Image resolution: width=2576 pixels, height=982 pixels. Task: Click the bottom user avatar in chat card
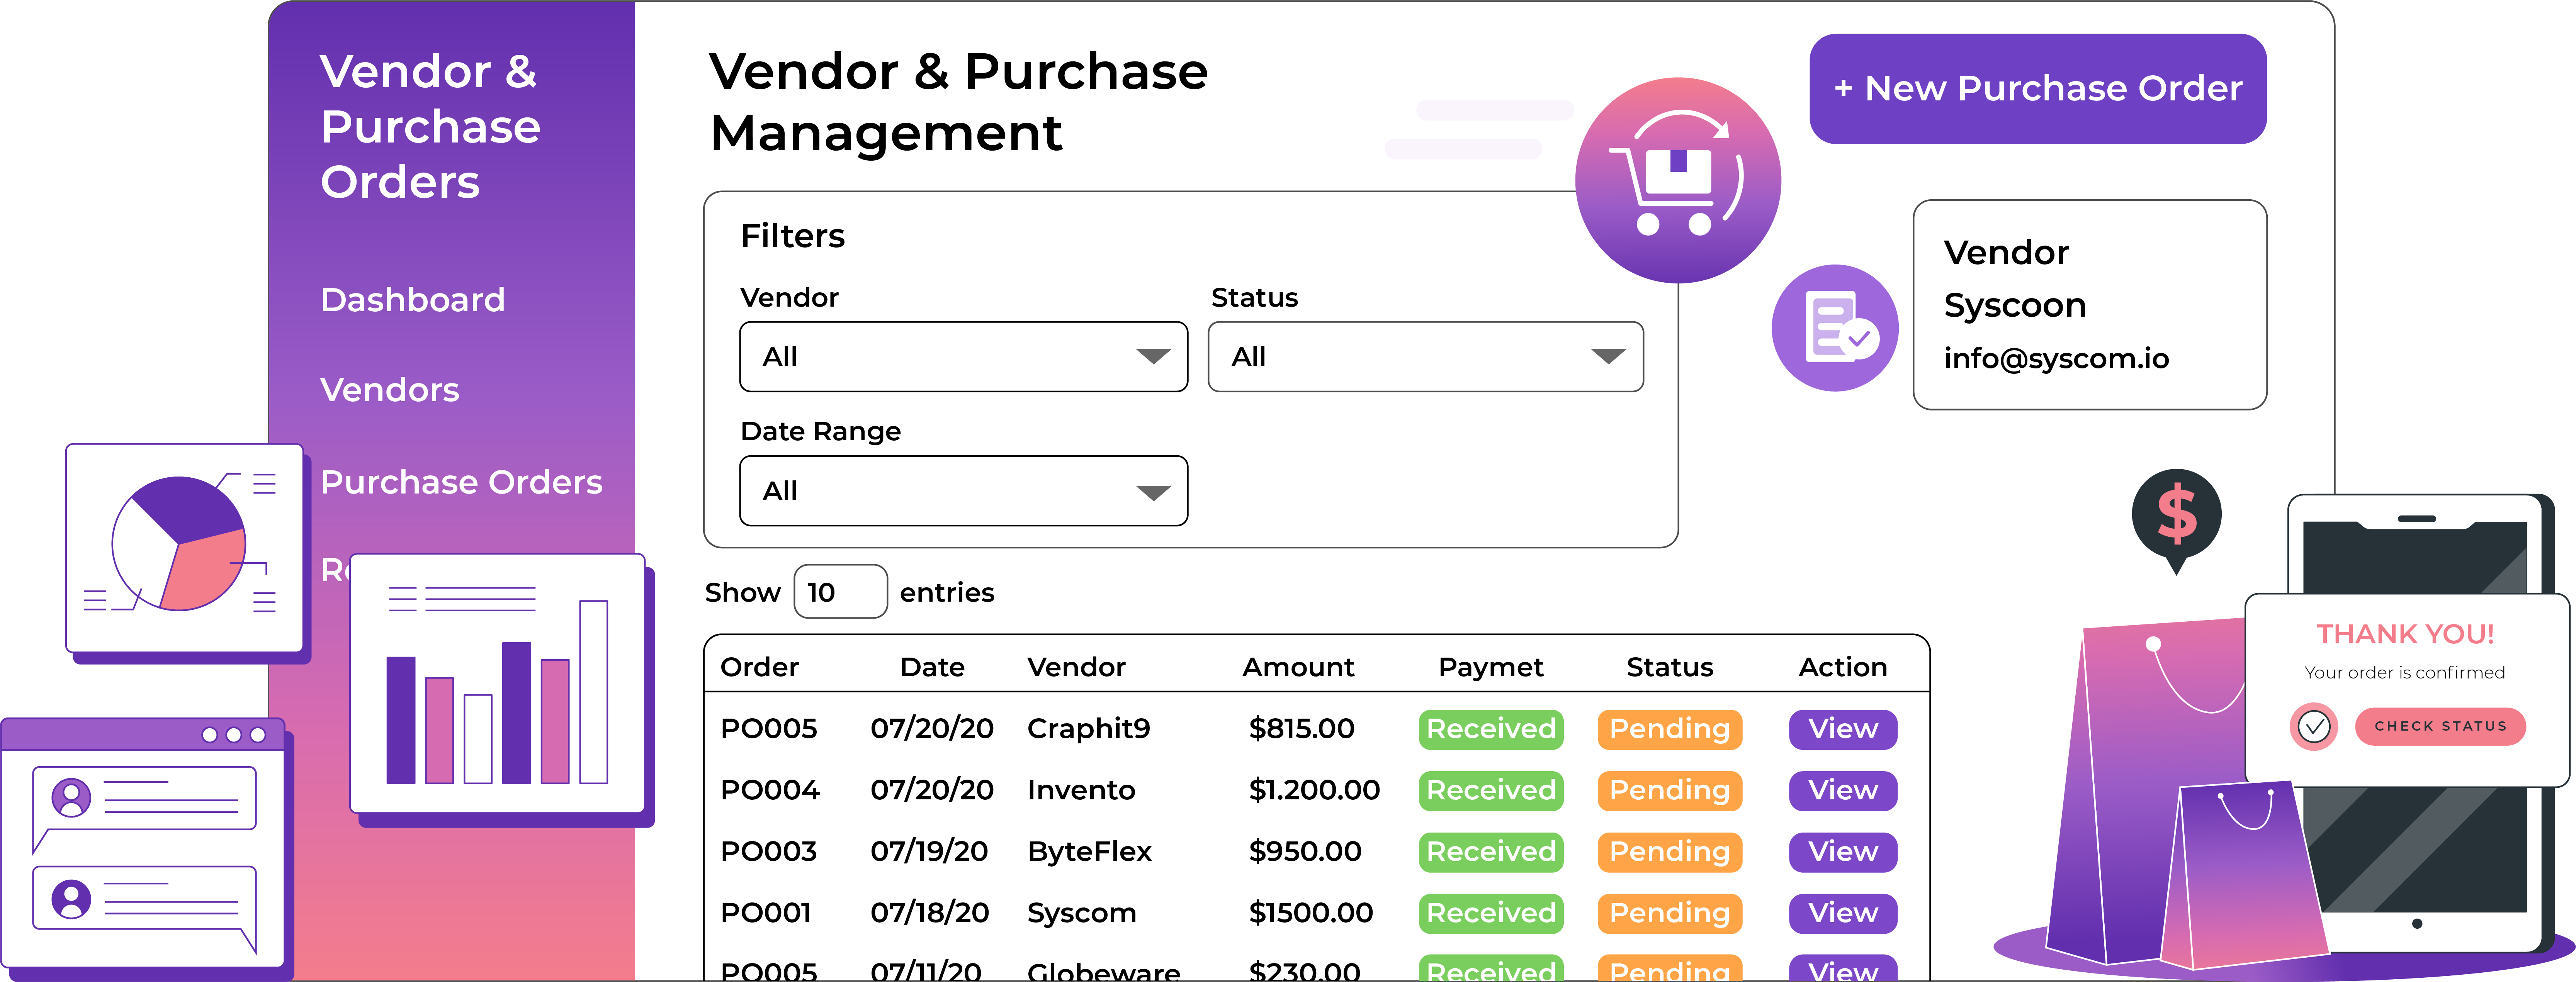pyautogui.click(x=71, y=899)
